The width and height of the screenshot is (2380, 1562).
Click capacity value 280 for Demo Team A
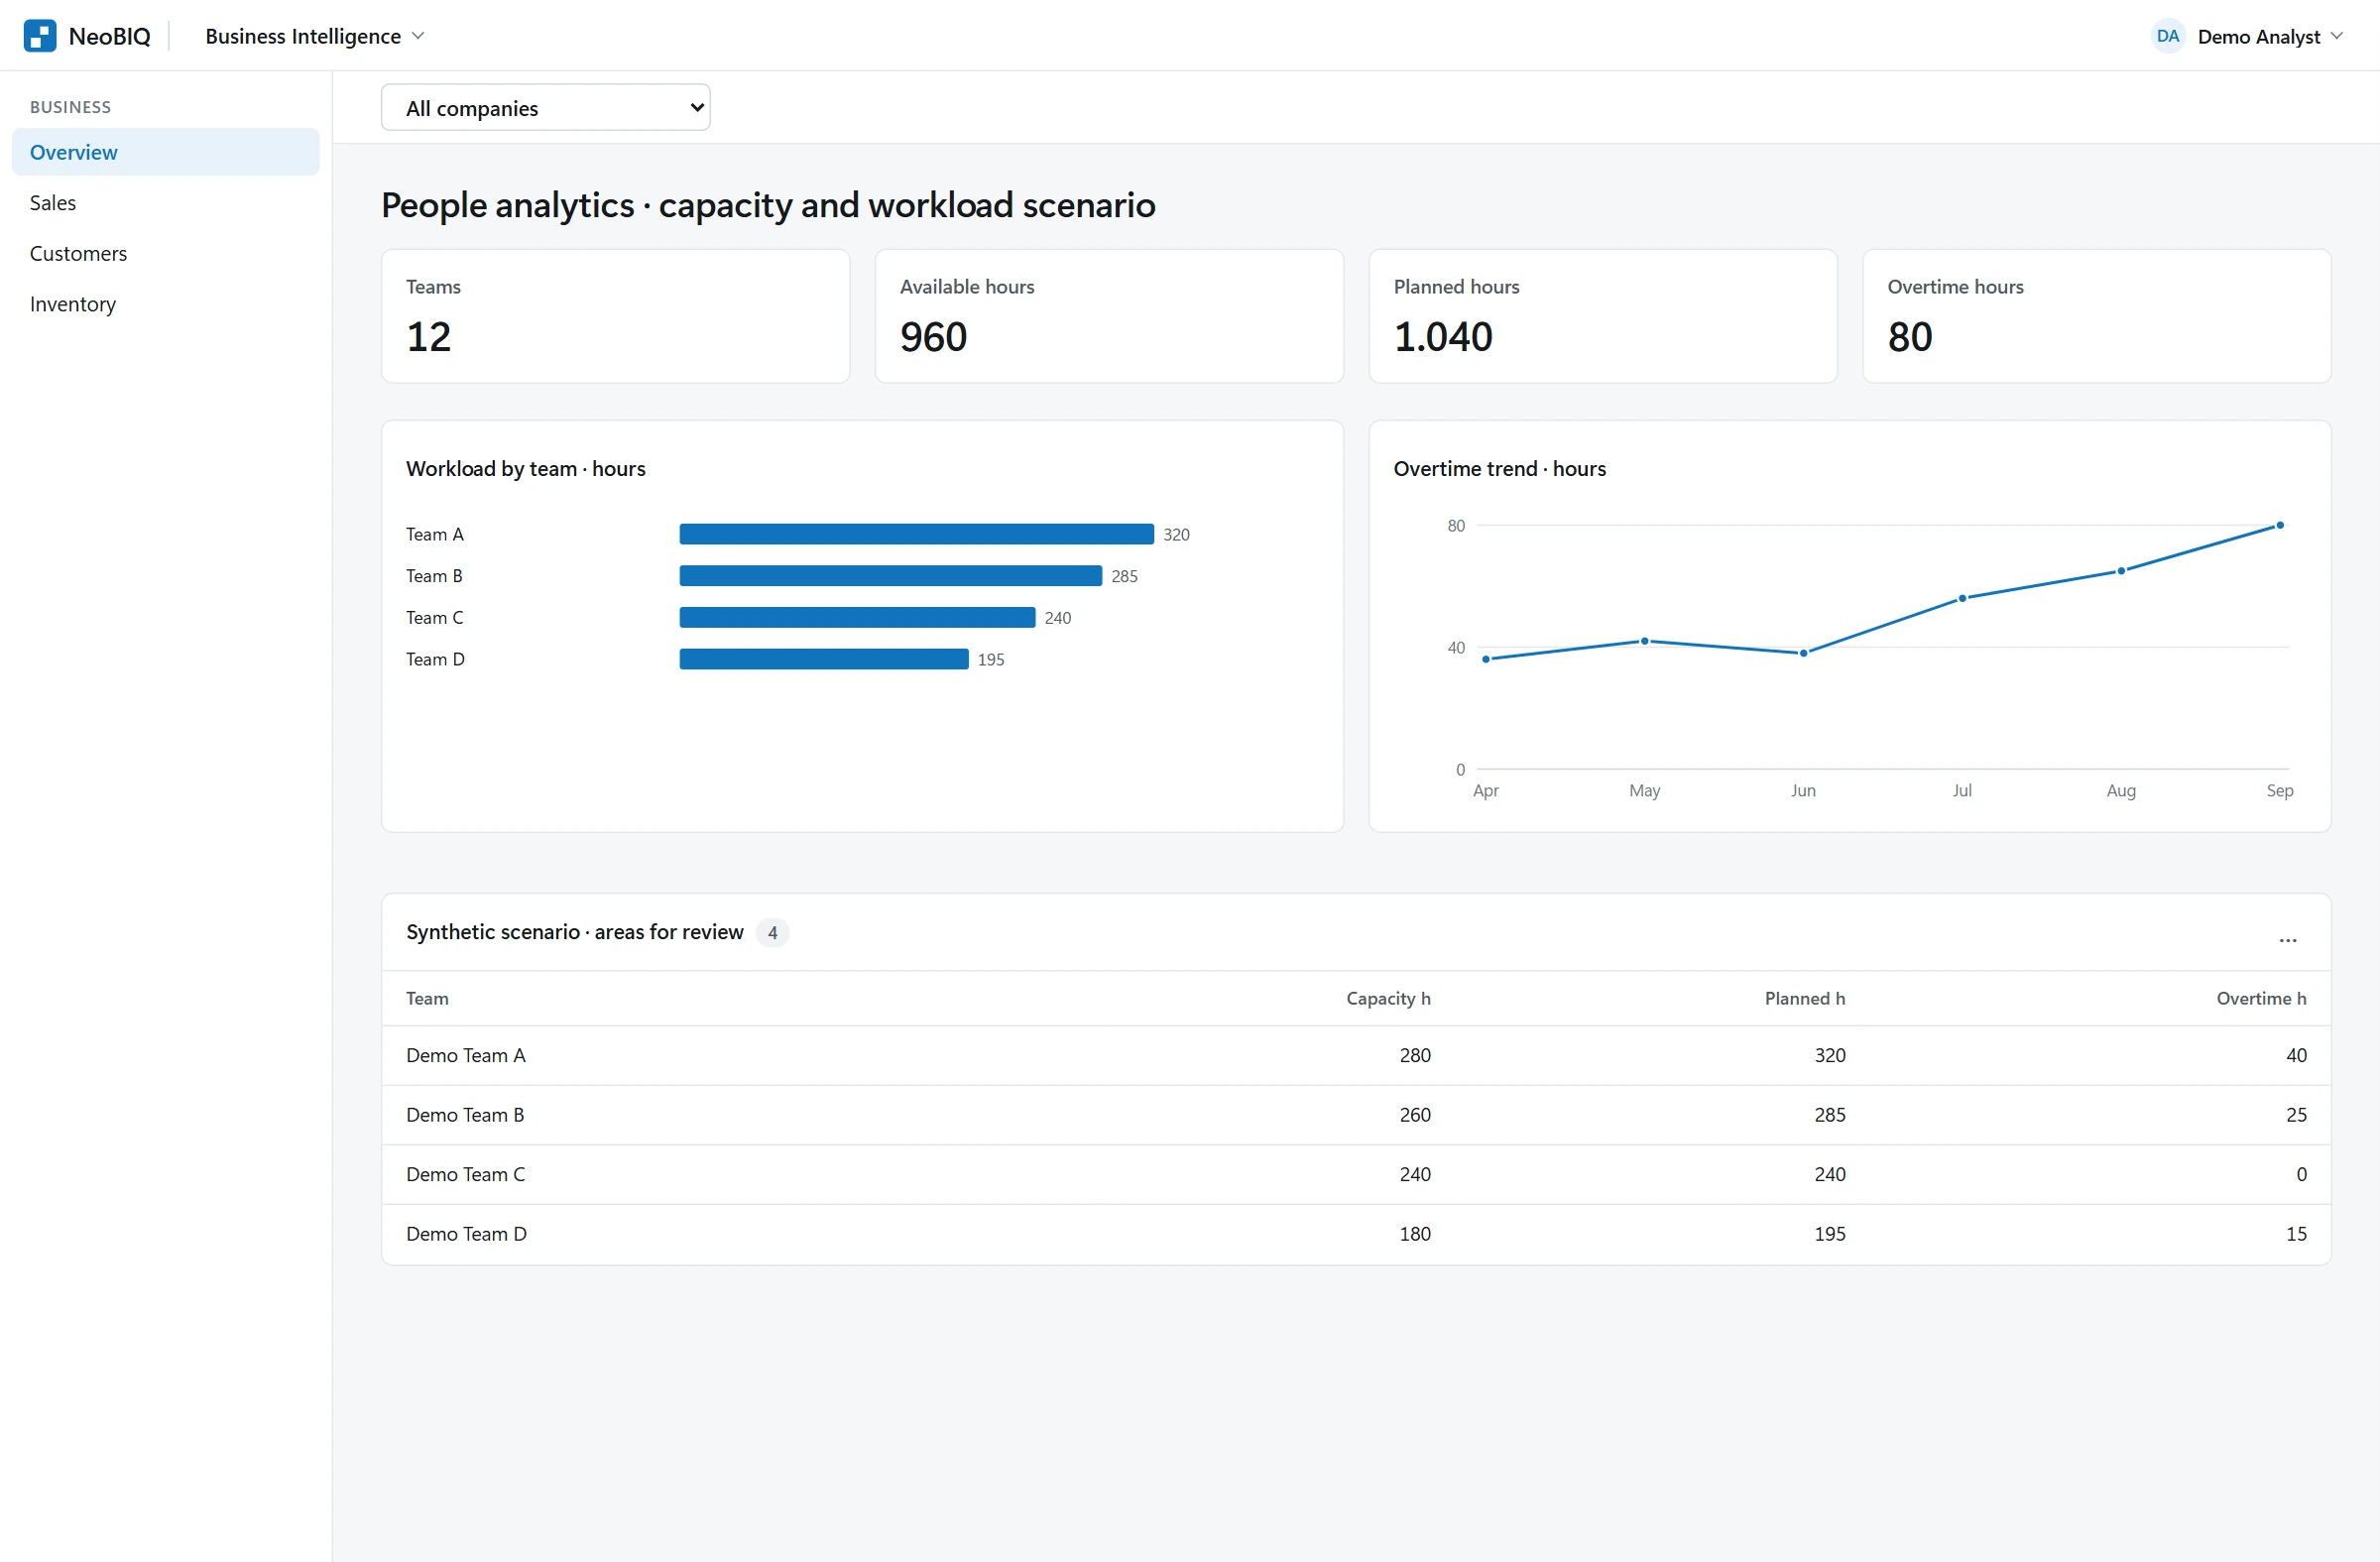(1415, 1055)
